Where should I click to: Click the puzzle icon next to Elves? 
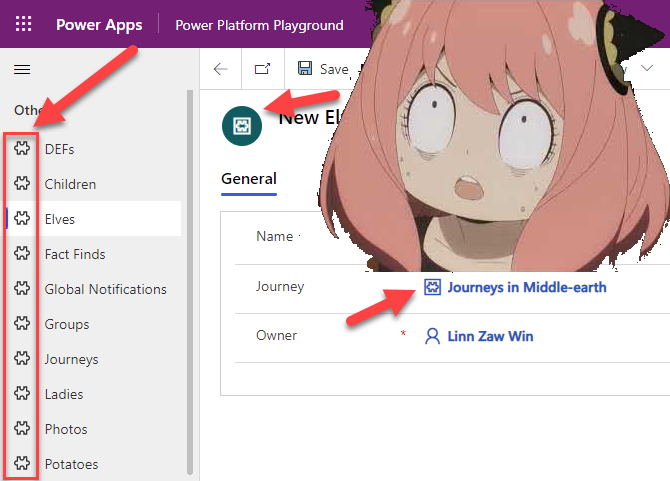pos(22,219)
